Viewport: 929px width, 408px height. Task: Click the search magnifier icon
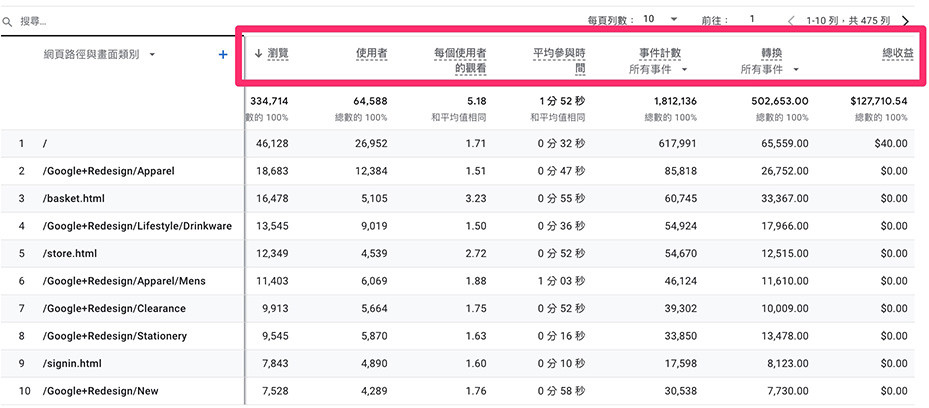[7, 21]
